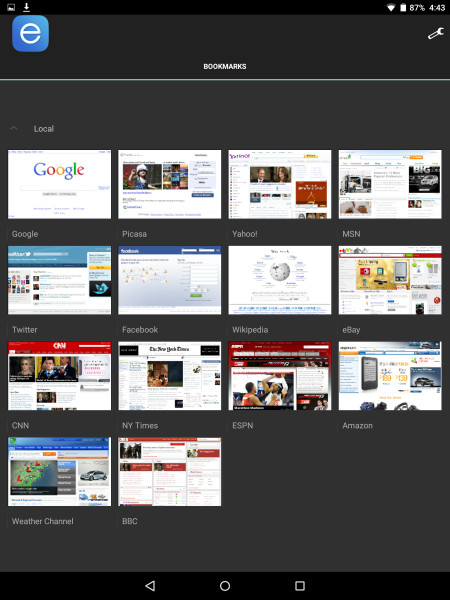Open the BBC bookmark thumbnail
The height and width of the screenshot is (600, 450).
click(170, 471)
